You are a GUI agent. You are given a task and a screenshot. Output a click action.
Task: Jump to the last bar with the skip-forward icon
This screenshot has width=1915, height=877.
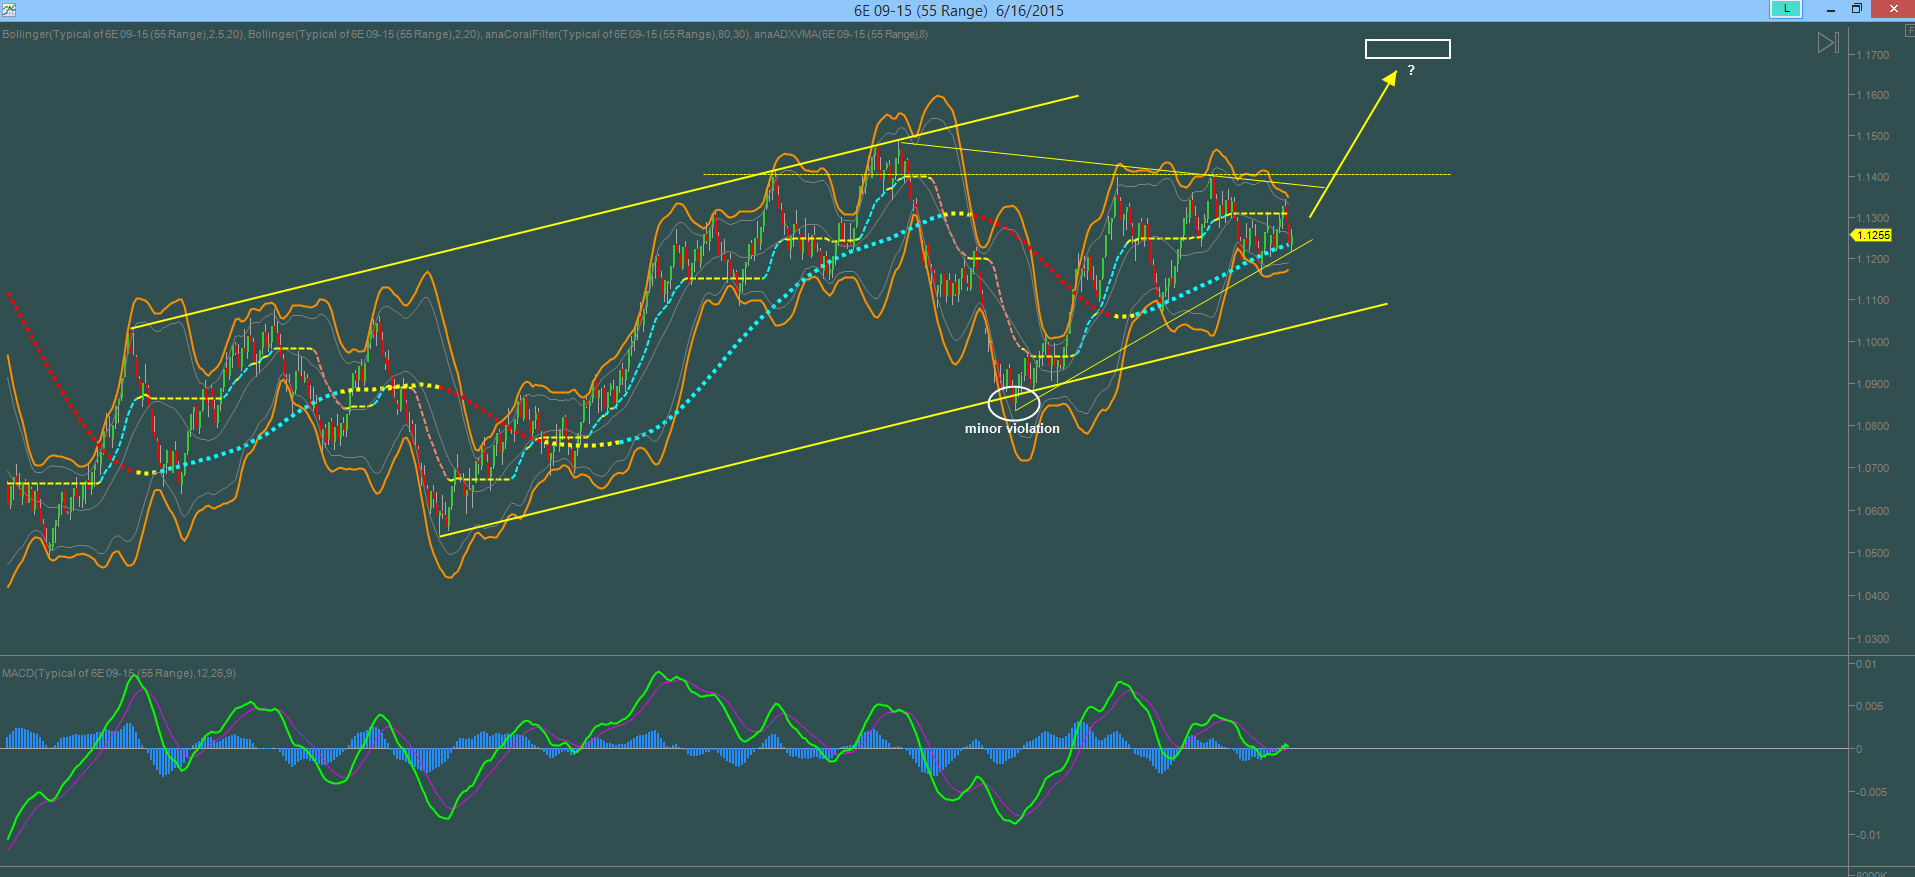[x=1828, y=43]
